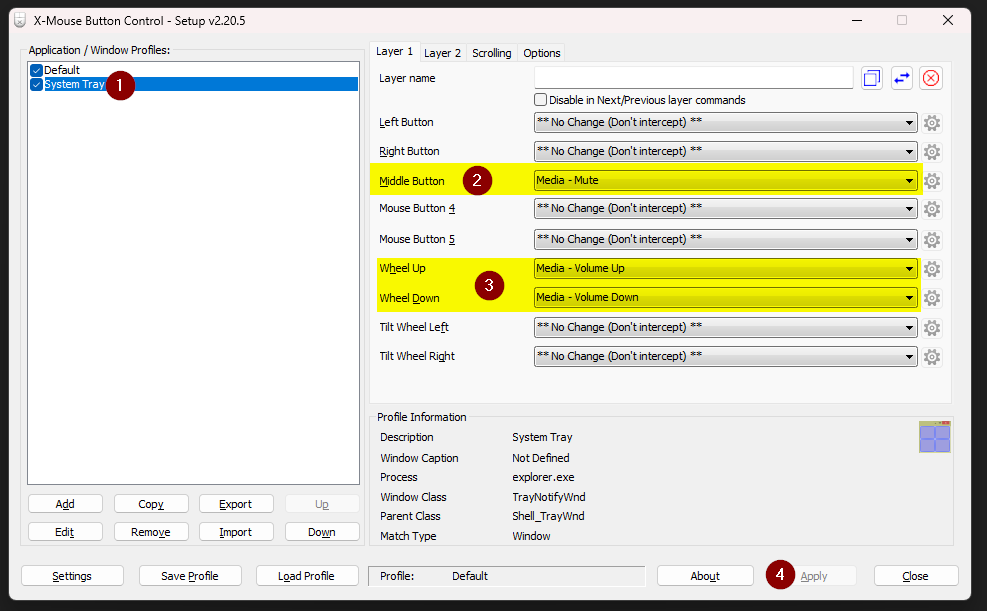Viewport: 987px width, 611px height.
Task: Open the Right Button action dropdown
Action: click(725, 152)
